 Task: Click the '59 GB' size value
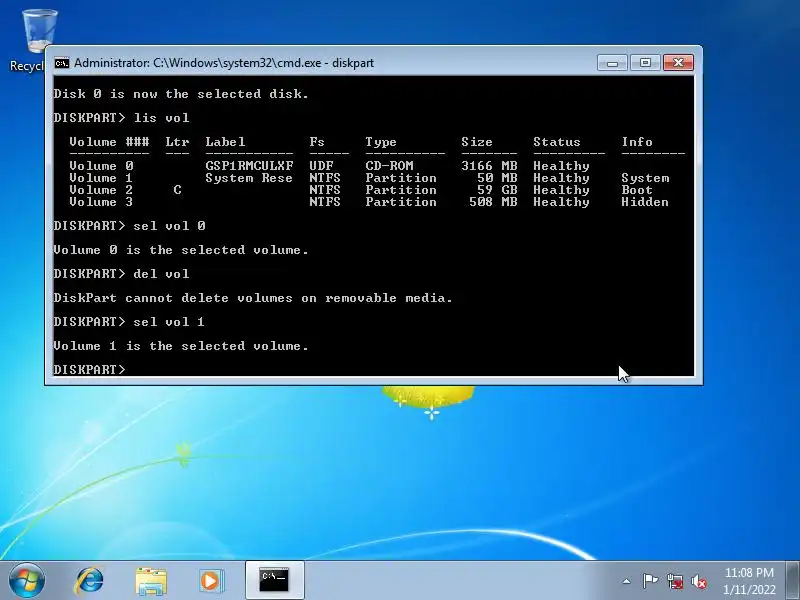point(497,190)
